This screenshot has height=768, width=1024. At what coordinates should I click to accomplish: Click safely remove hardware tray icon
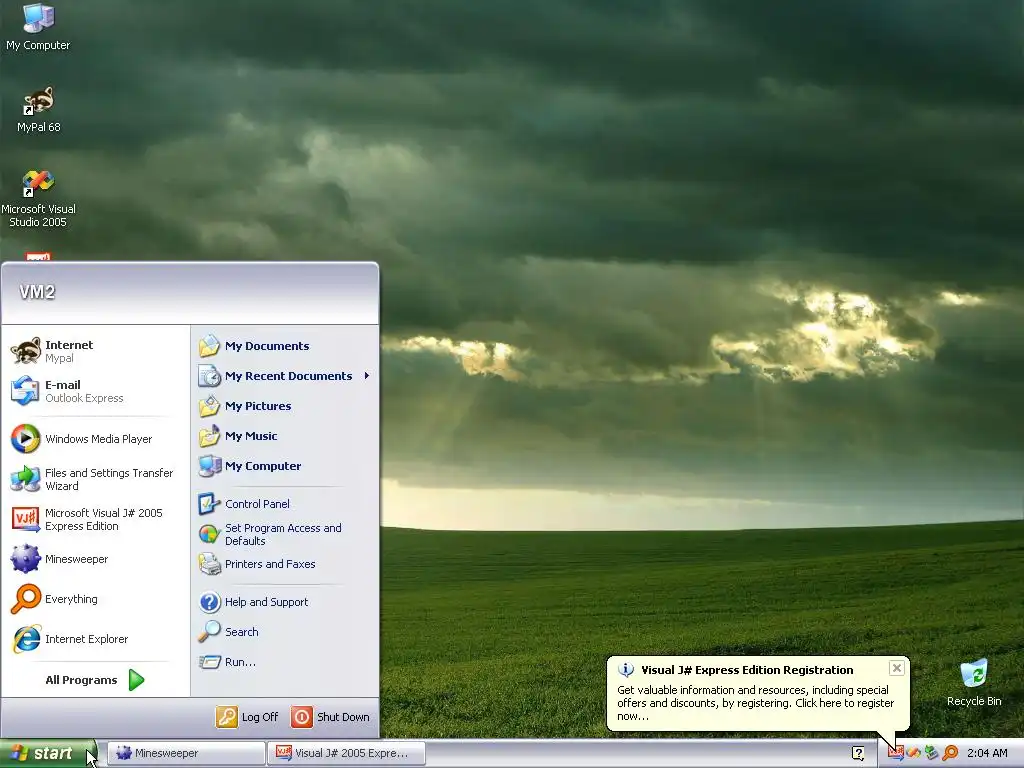932,753
